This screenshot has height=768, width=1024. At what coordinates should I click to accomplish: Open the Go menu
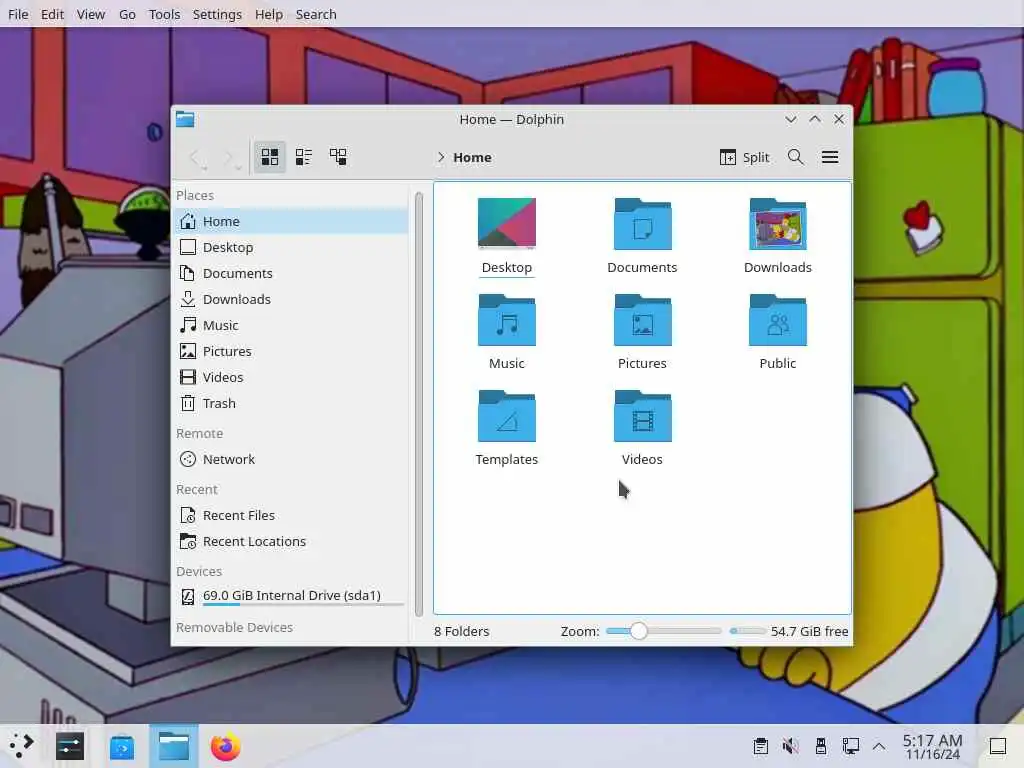click(127, 14)
